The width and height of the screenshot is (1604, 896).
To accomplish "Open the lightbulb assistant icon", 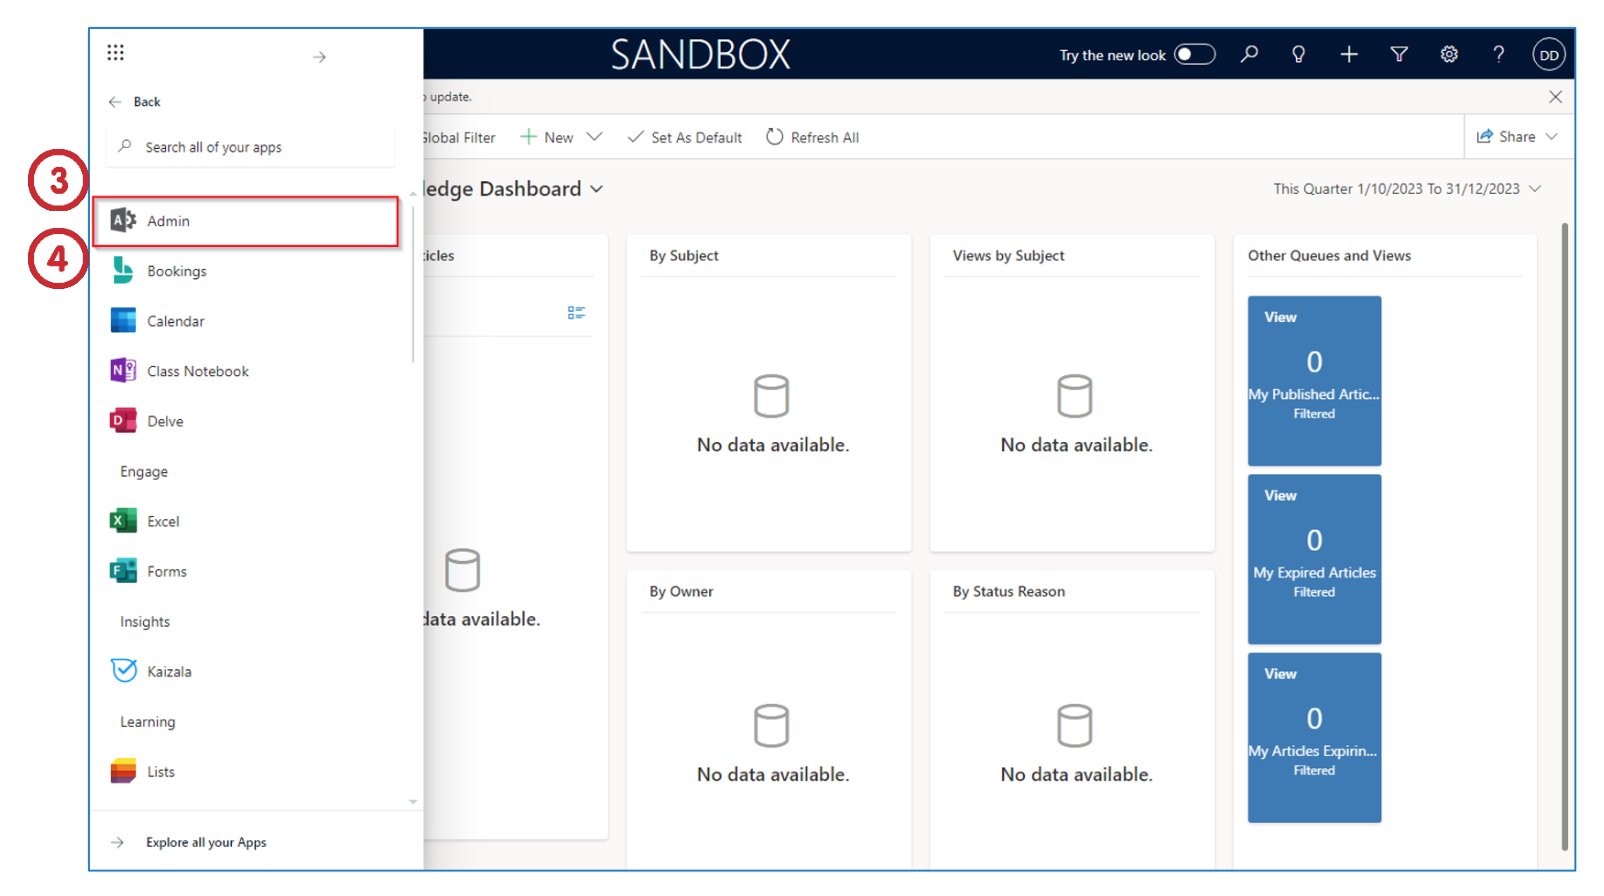I will (1298, 55).
